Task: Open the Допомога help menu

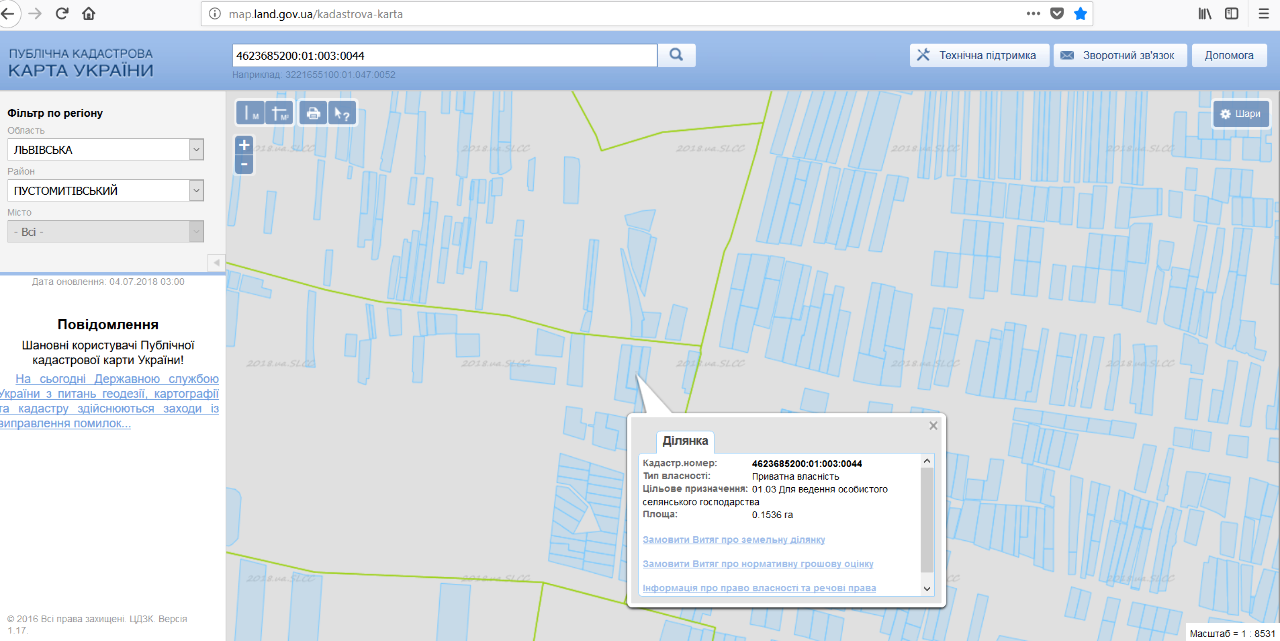Action: (1229, 55)
